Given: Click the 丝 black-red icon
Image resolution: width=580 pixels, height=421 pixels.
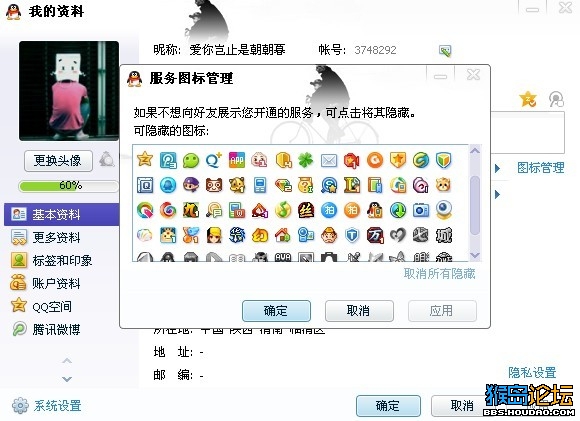Looking at the screenshot, I should [x=306, y=210].
